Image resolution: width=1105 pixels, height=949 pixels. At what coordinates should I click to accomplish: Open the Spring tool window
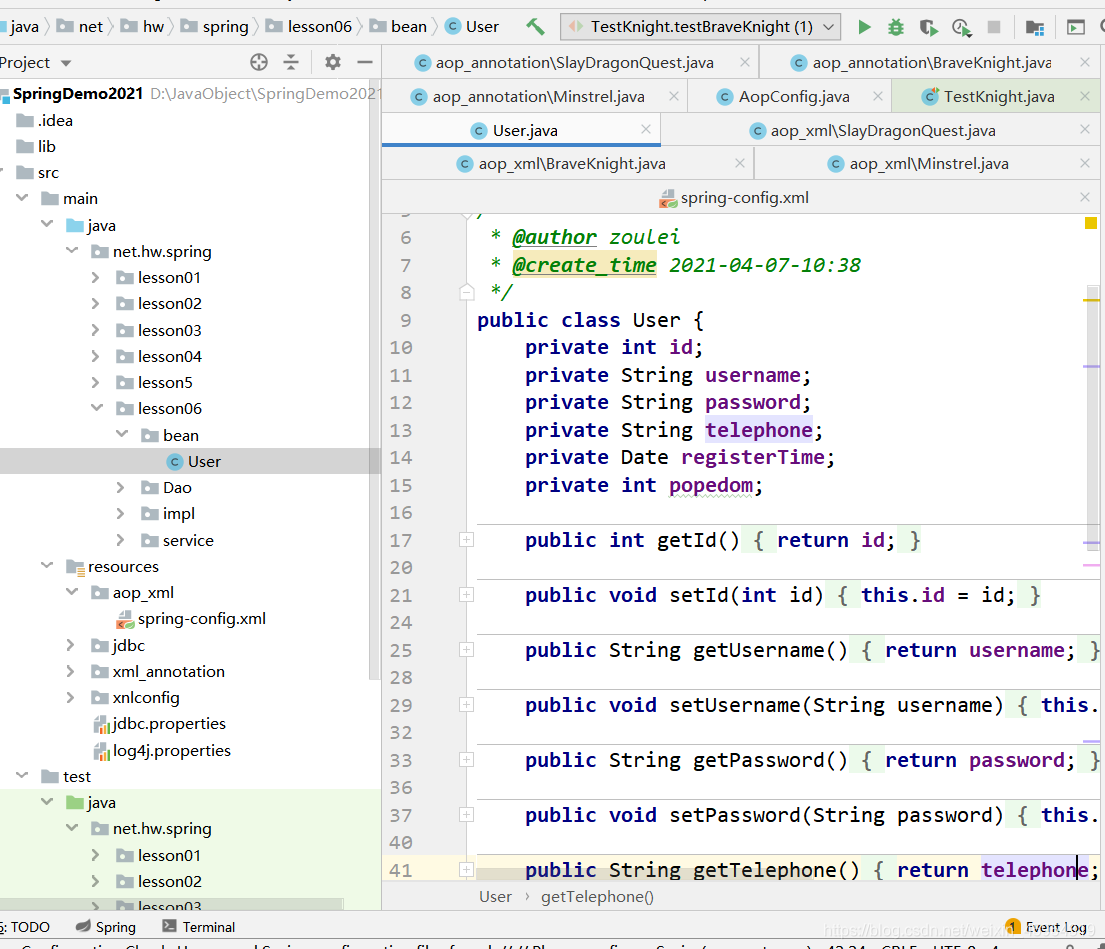tap(106, 926)
